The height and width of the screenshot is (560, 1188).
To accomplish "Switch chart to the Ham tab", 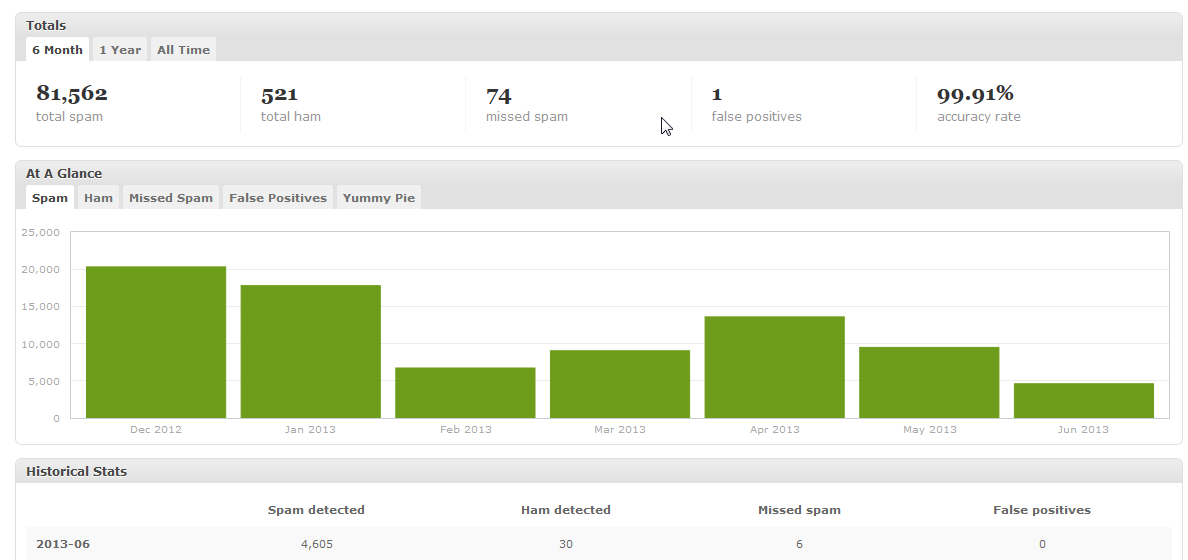I will (98, 198).
